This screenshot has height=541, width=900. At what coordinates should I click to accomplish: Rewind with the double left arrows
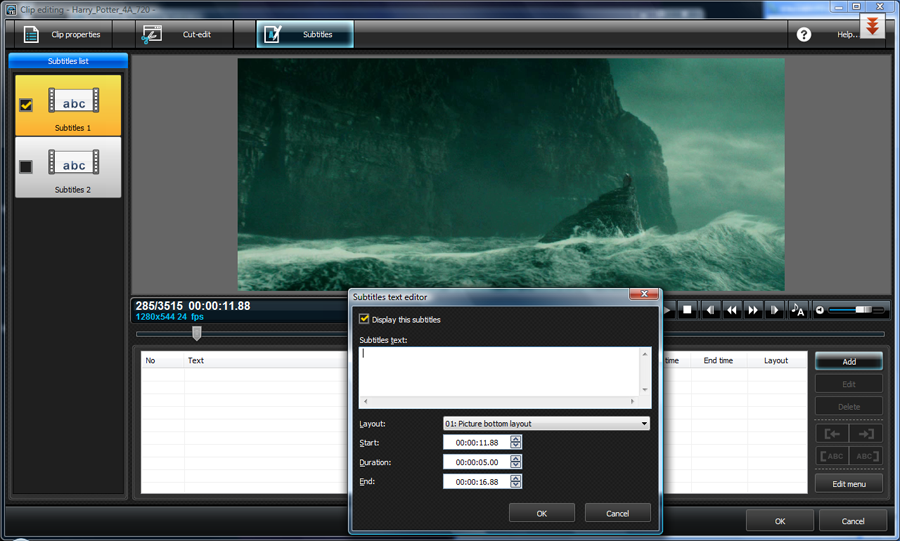point(731,310)
